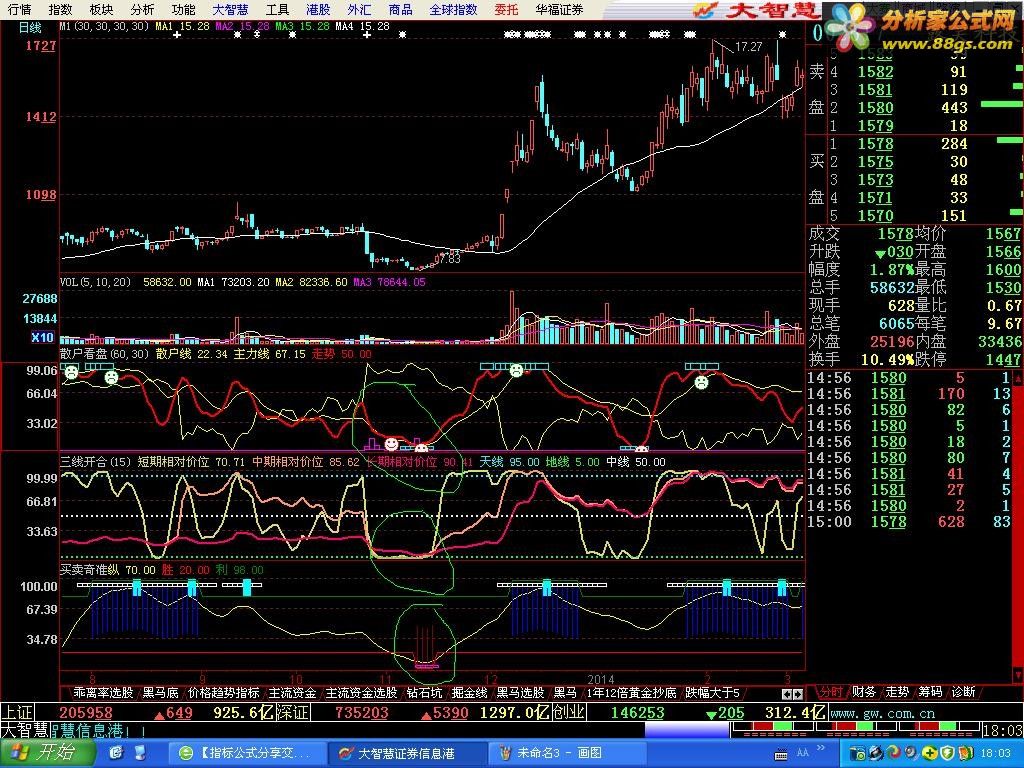Switch to 大智慧证券信息港 taskbar button
Image resolution: width=1024 pixels, height=768 pixels.
(406, 753)
